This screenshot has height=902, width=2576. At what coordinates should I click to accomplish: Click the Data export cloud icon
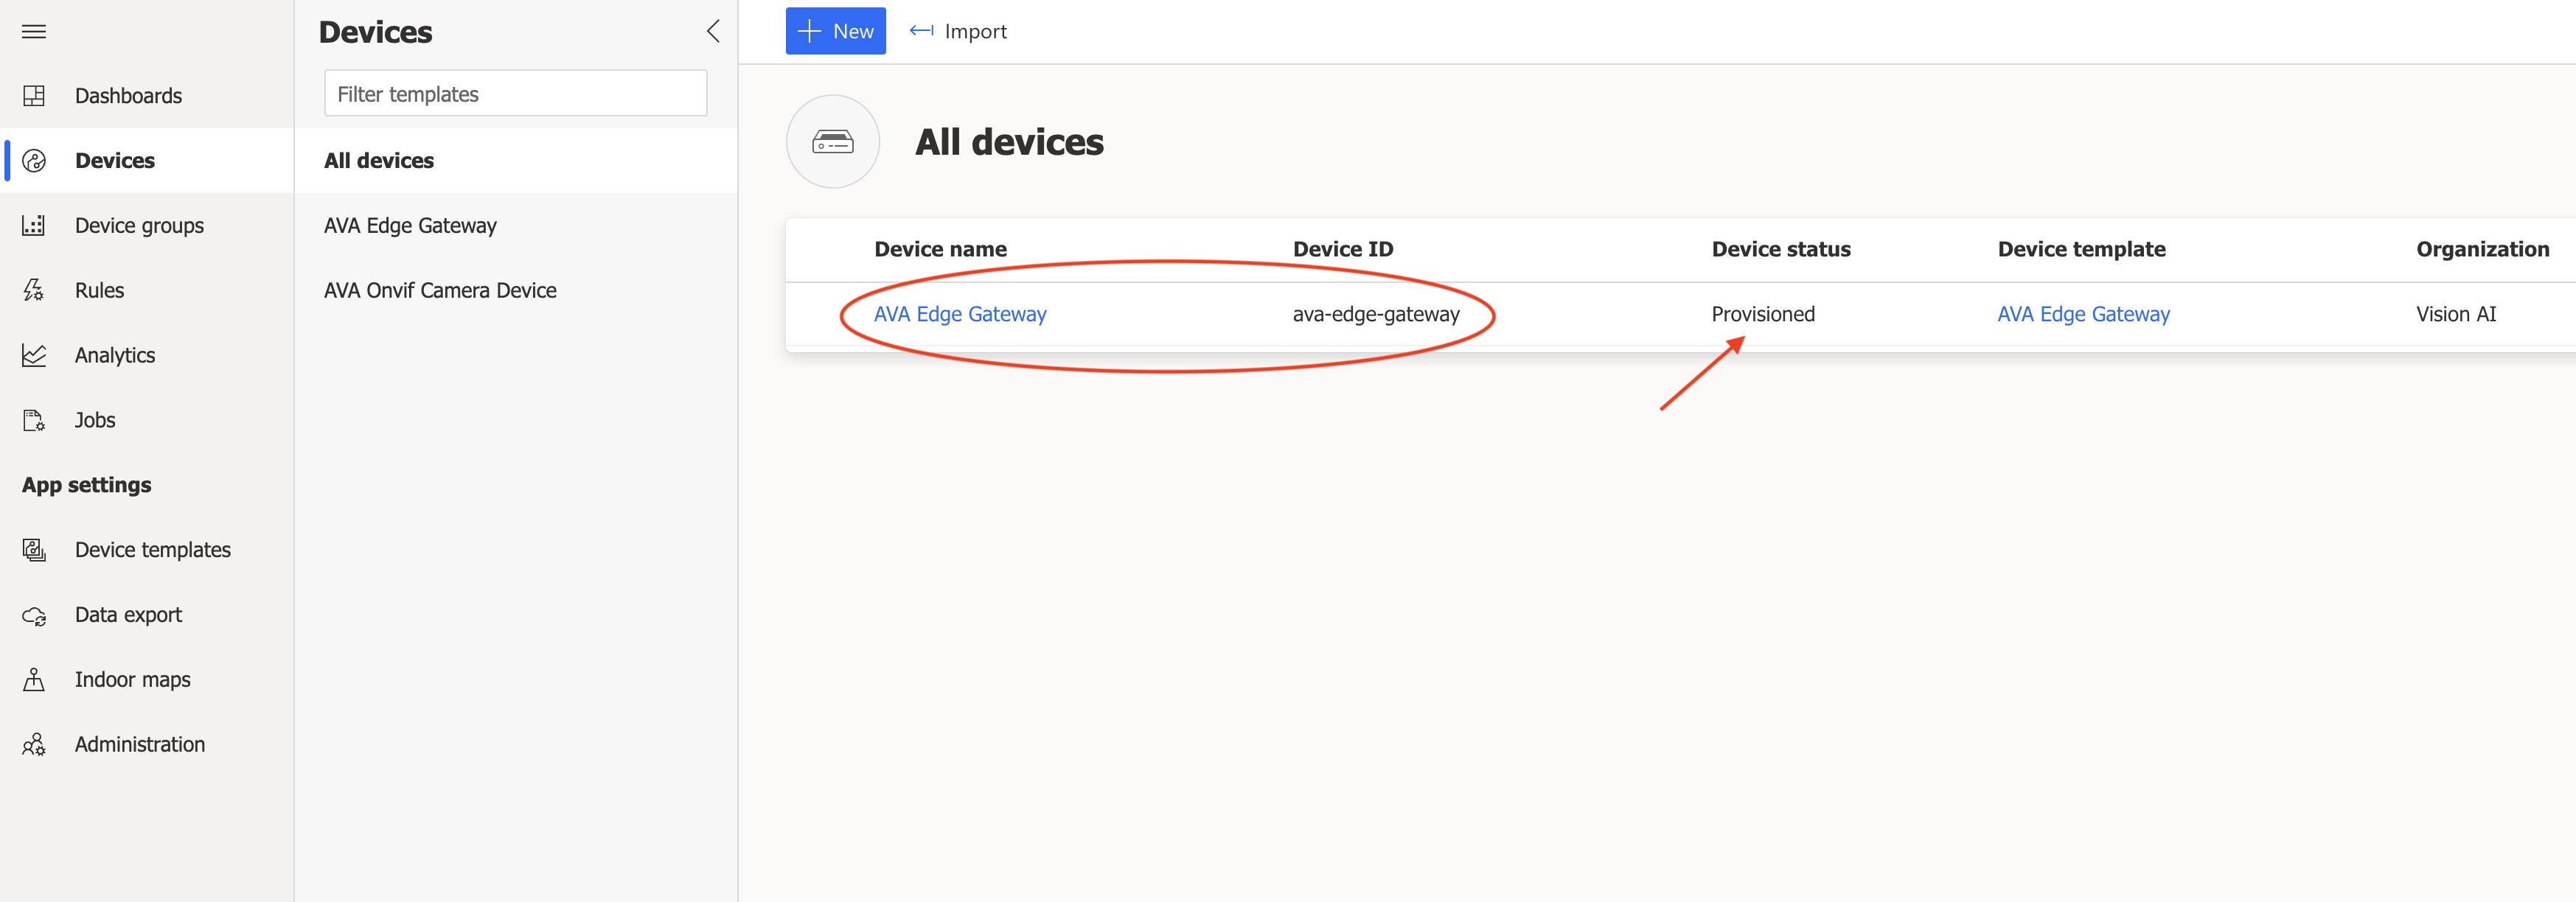click(34, 616)
